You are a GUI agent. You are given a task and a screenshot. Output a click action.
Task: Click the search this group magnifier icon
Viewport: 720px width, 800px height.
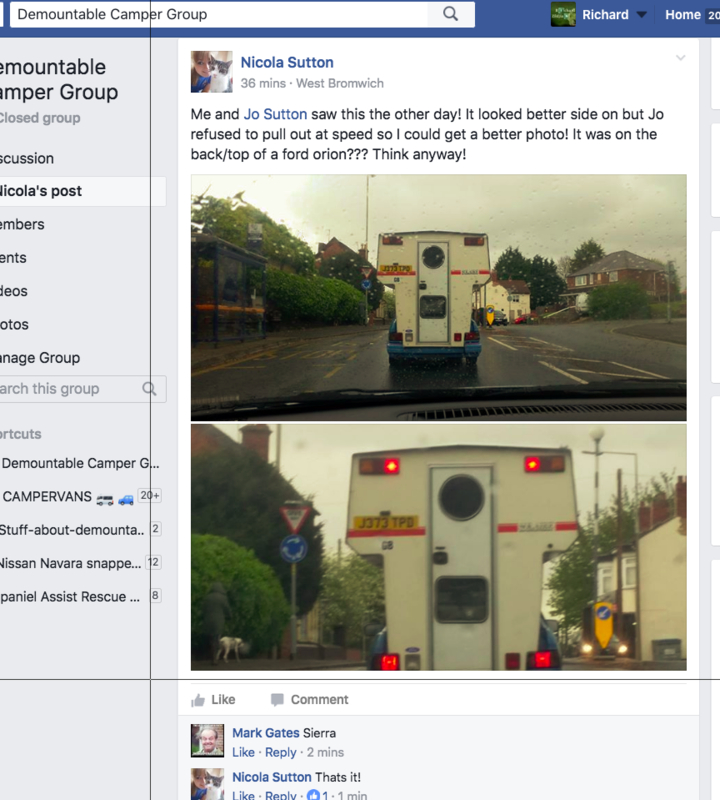[x=149, y=389]
